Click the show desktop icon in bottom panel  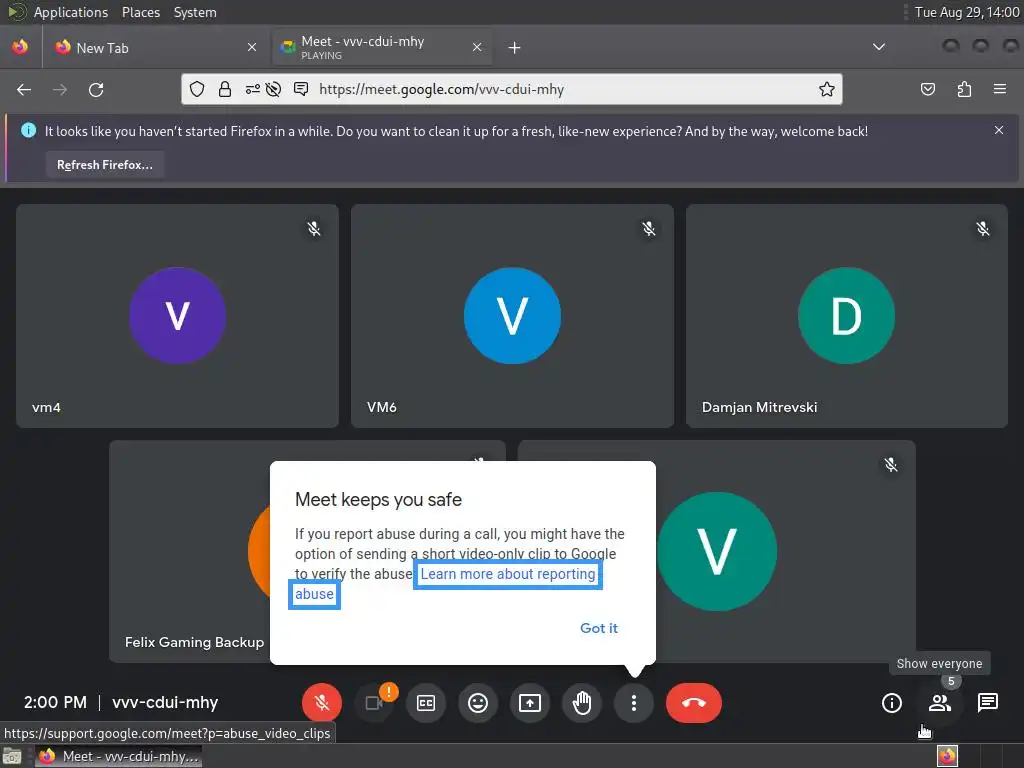click(x=12, y=757)
